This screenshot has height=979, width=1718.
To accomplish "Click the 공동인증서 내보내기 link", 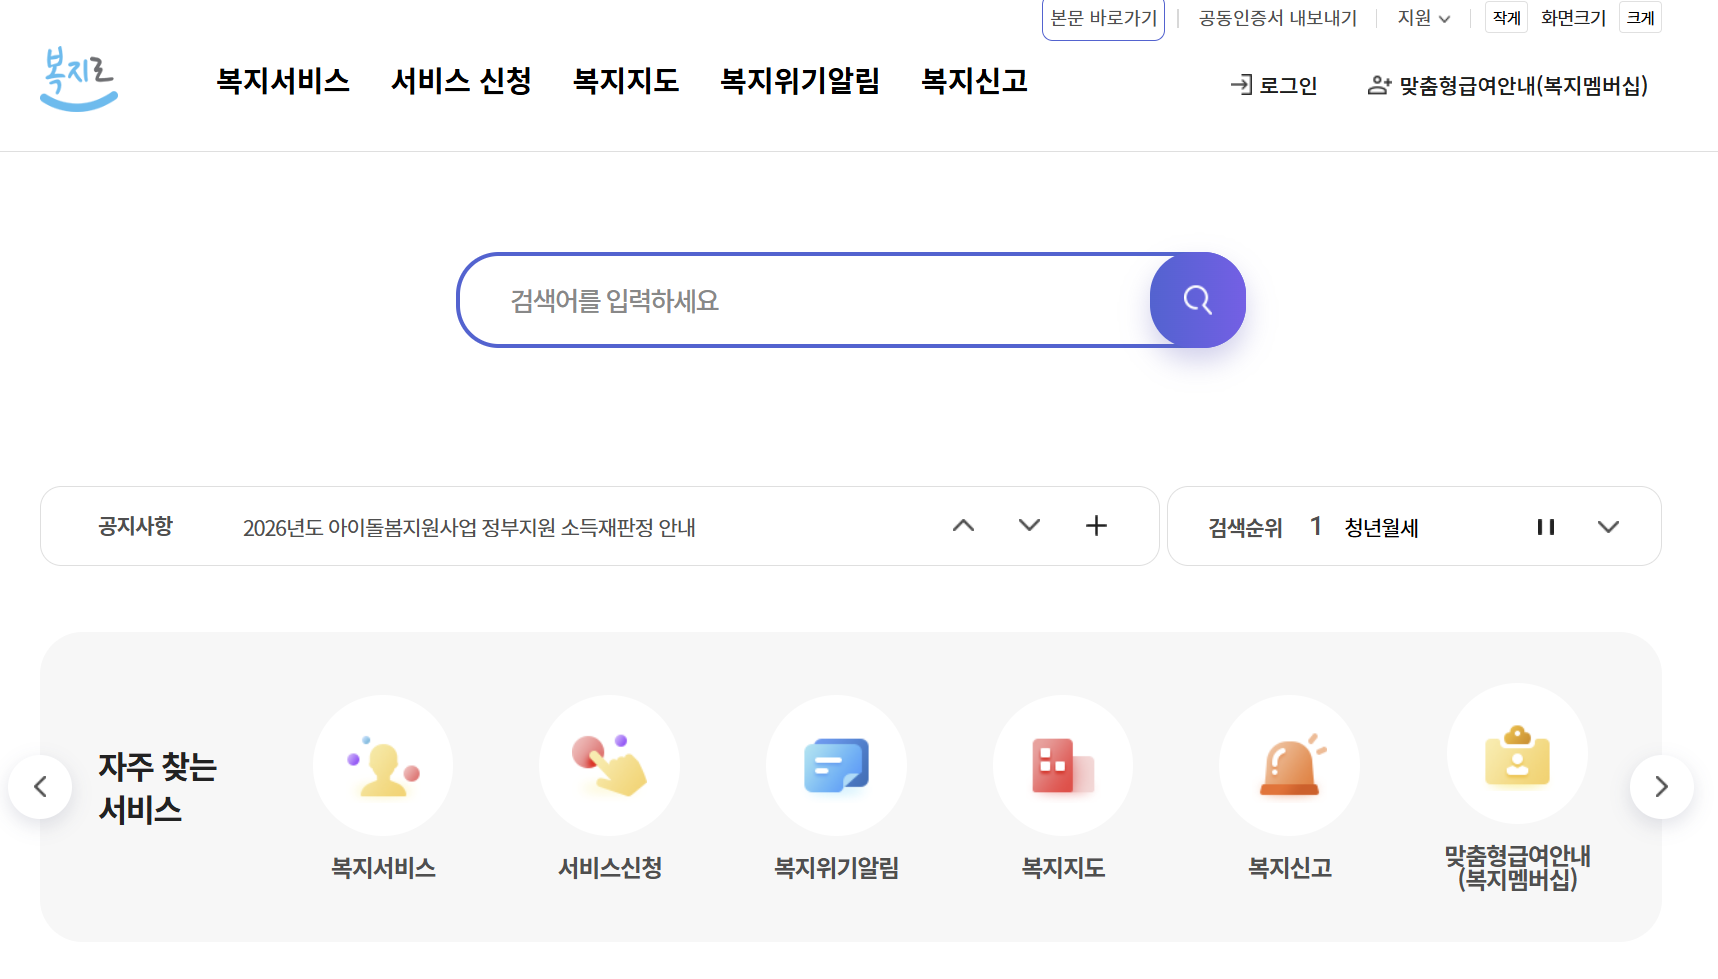I will [x=1277, y=17].
